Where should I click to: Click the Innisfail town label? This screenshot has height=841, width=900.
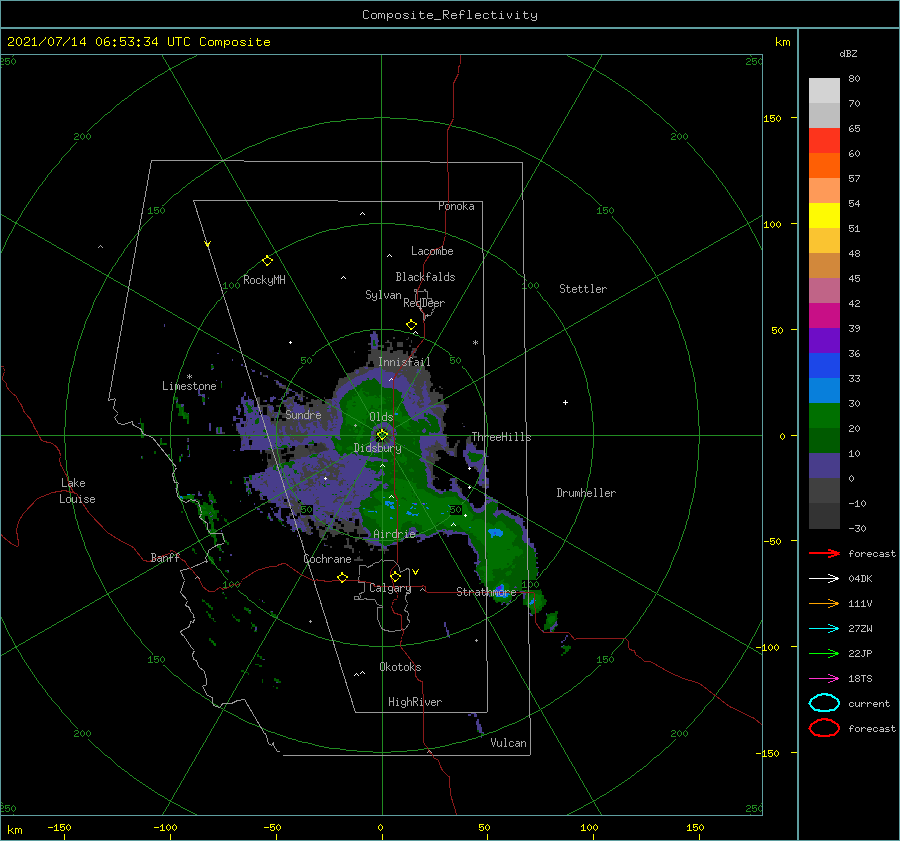pos(404,362)
